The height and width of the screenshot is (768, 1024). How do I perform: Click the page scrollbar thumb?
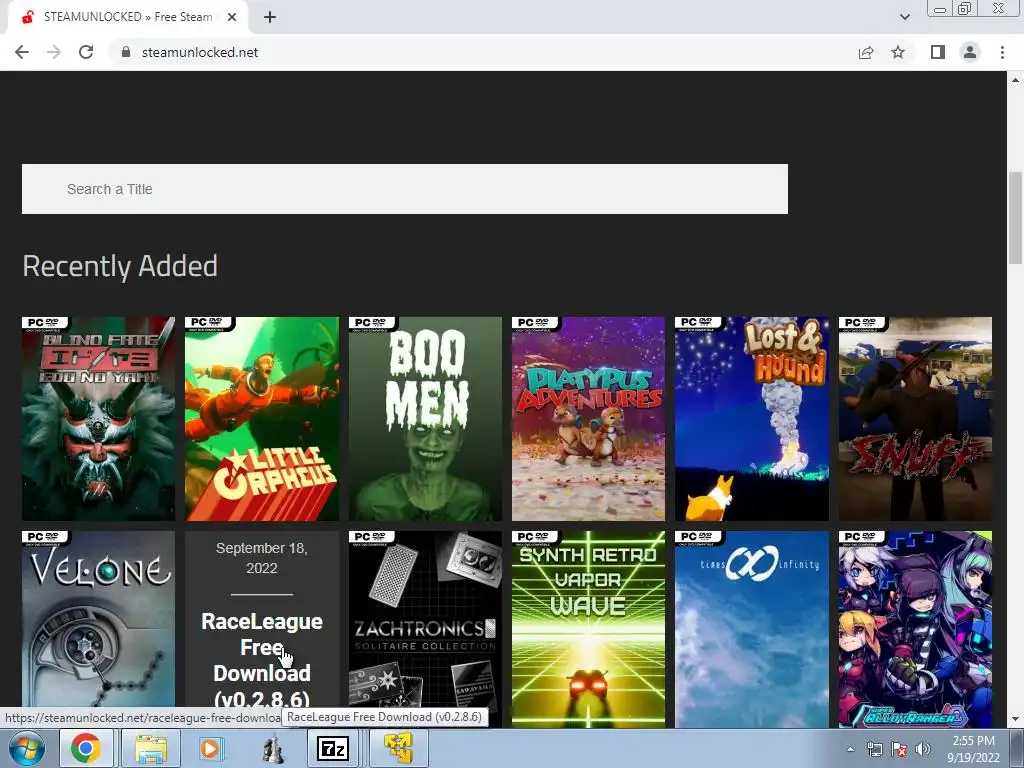point(1015,217)
